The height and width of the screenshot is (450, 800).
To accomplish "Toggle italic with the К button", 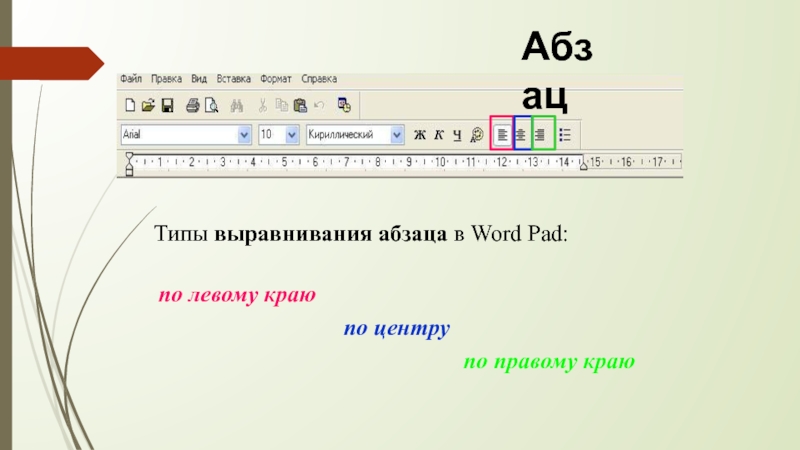I will [x=438, y=135].
